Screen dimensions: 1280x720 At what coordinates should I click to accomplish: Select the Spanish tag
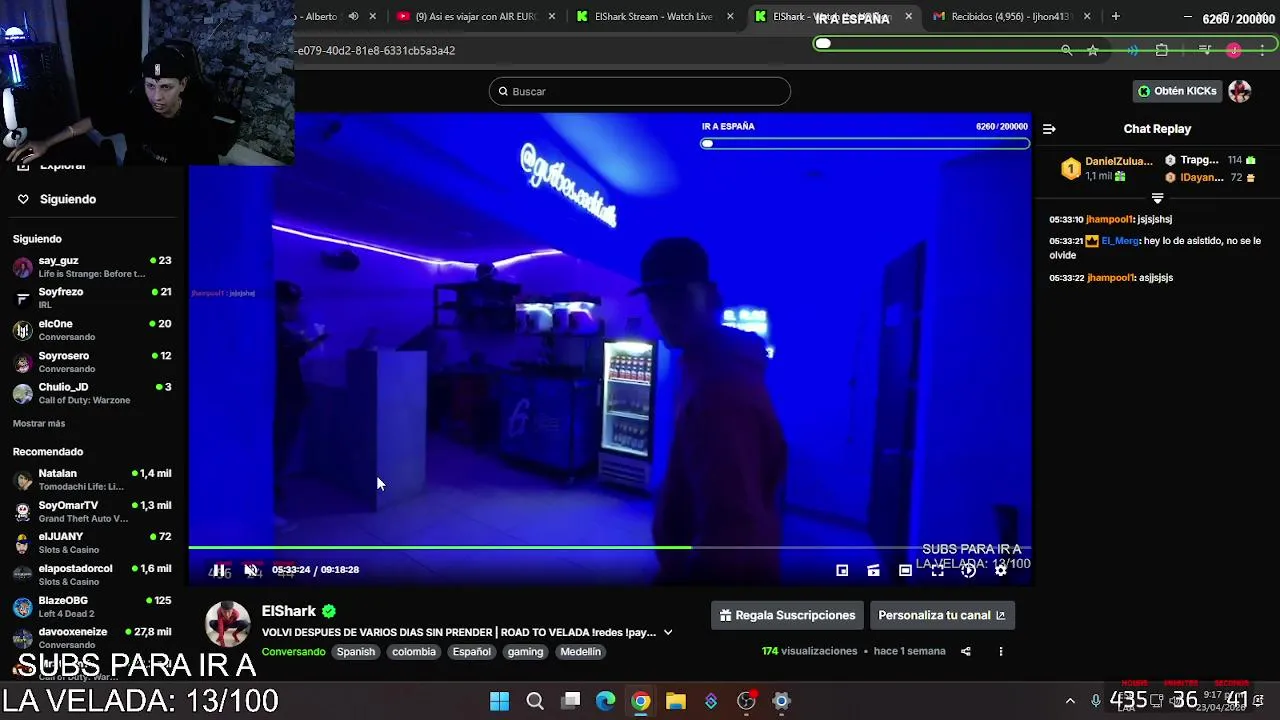pos(356,651)
